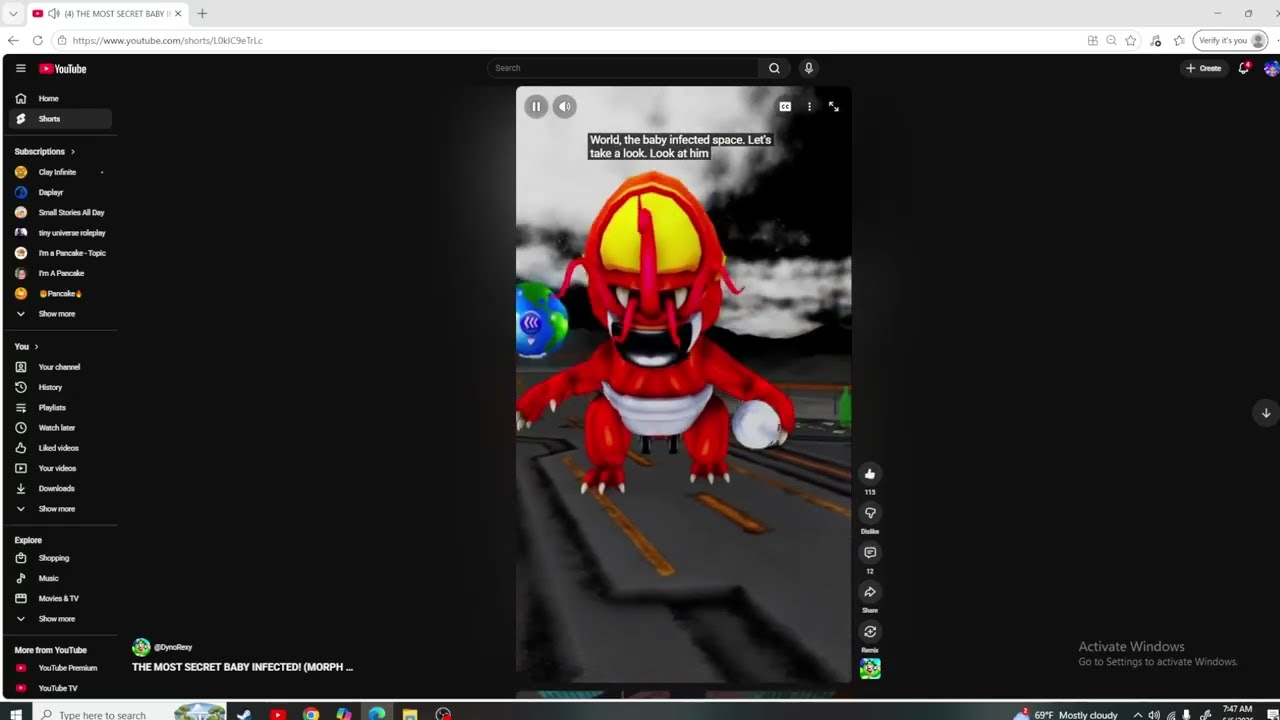Enter fullscreen for the Short

[x=834, y=106]
